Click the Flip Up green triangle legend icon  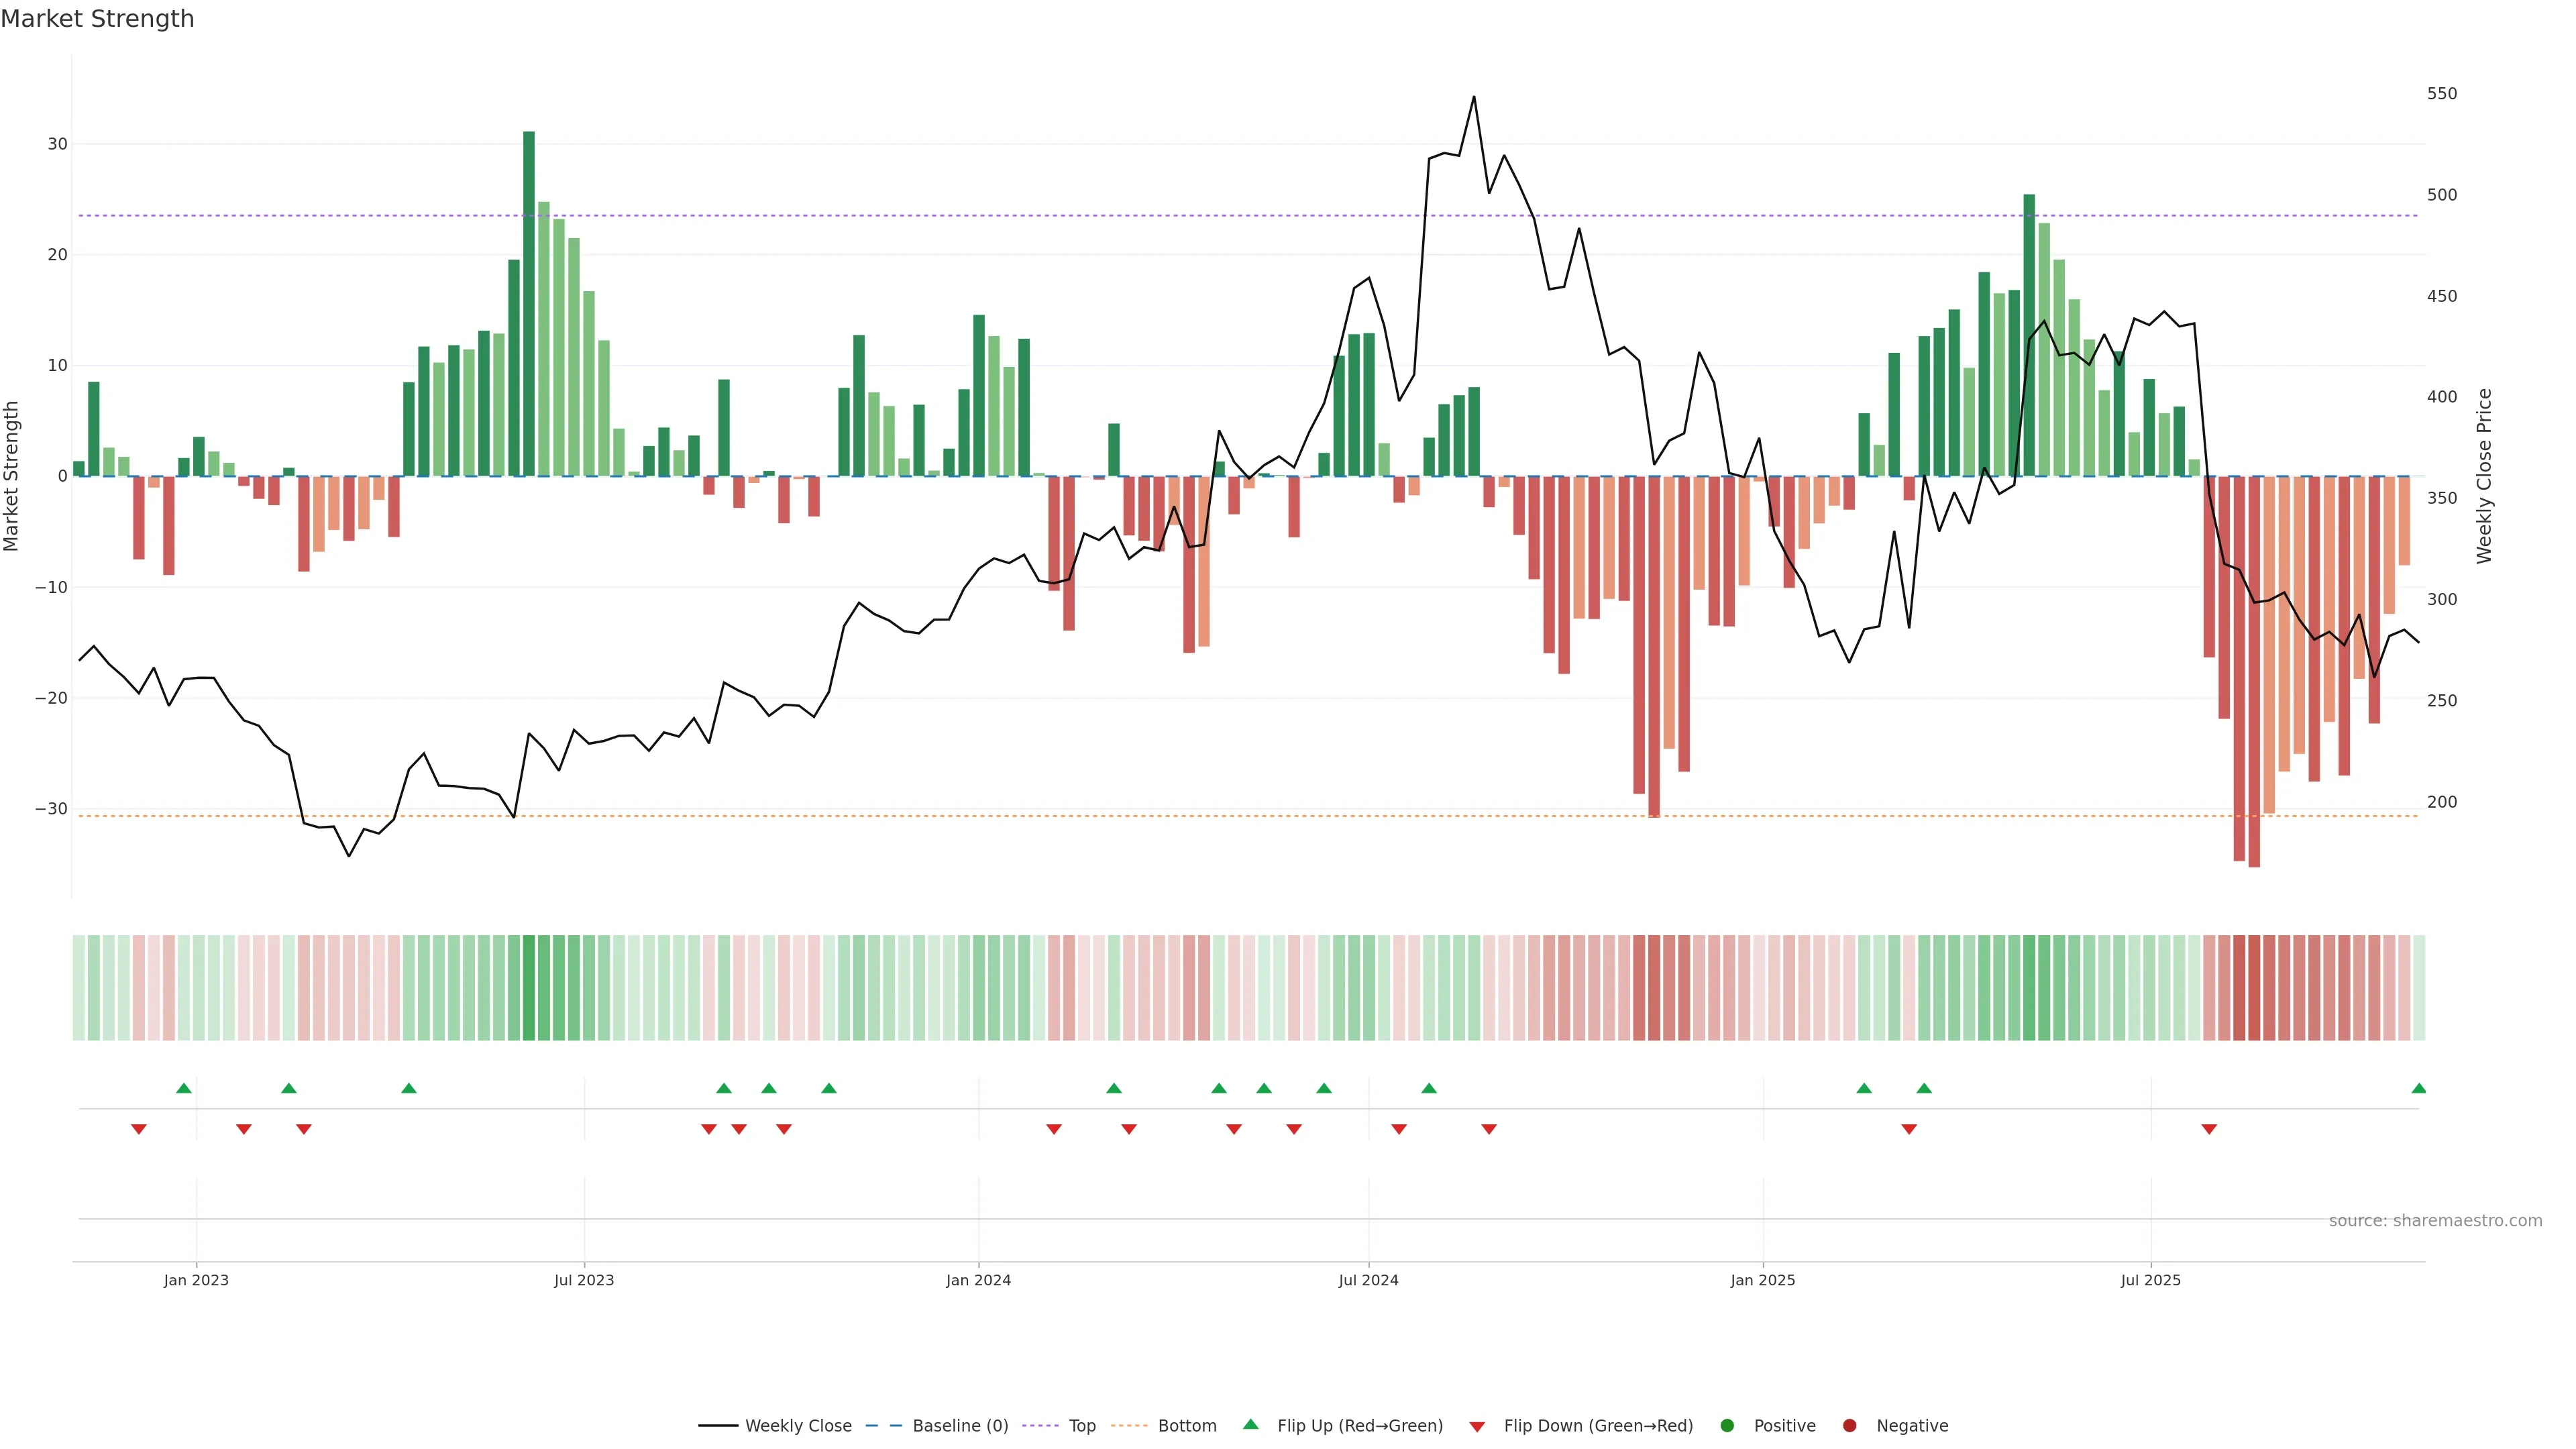[x=1250, y=1424]
